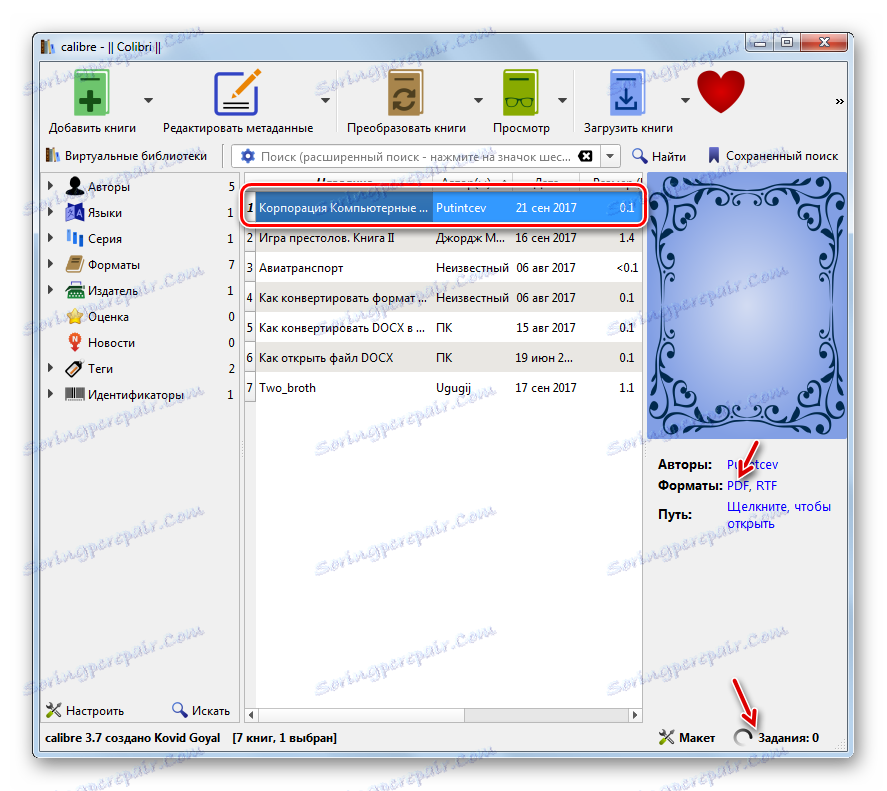Click the tag browser Find button
This screenshot has width=887, height=791.
(201, 710)
